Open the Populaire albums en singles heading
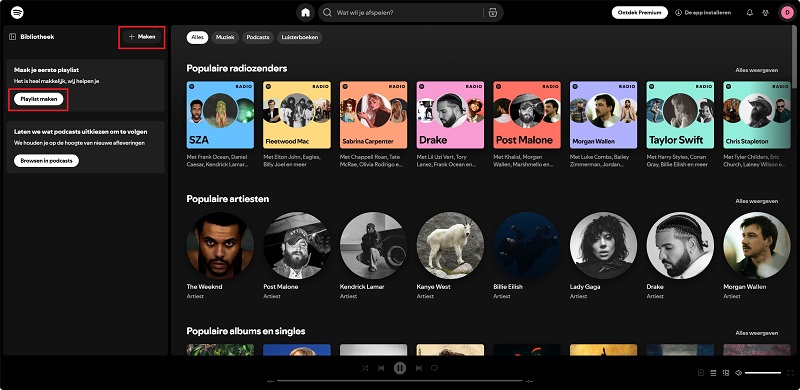This screenshot has width=800, height=390. (246, 331)
